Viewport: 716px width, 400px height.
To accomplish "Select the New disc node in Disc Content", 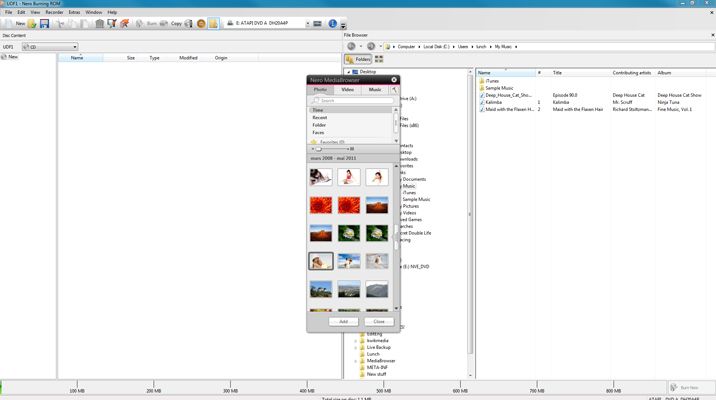I will tap(10, 57).
